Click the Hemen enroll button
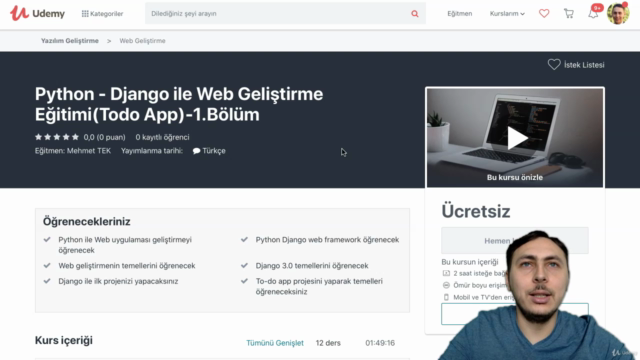This screenshot has width=640, height=360. click(515, 240)
